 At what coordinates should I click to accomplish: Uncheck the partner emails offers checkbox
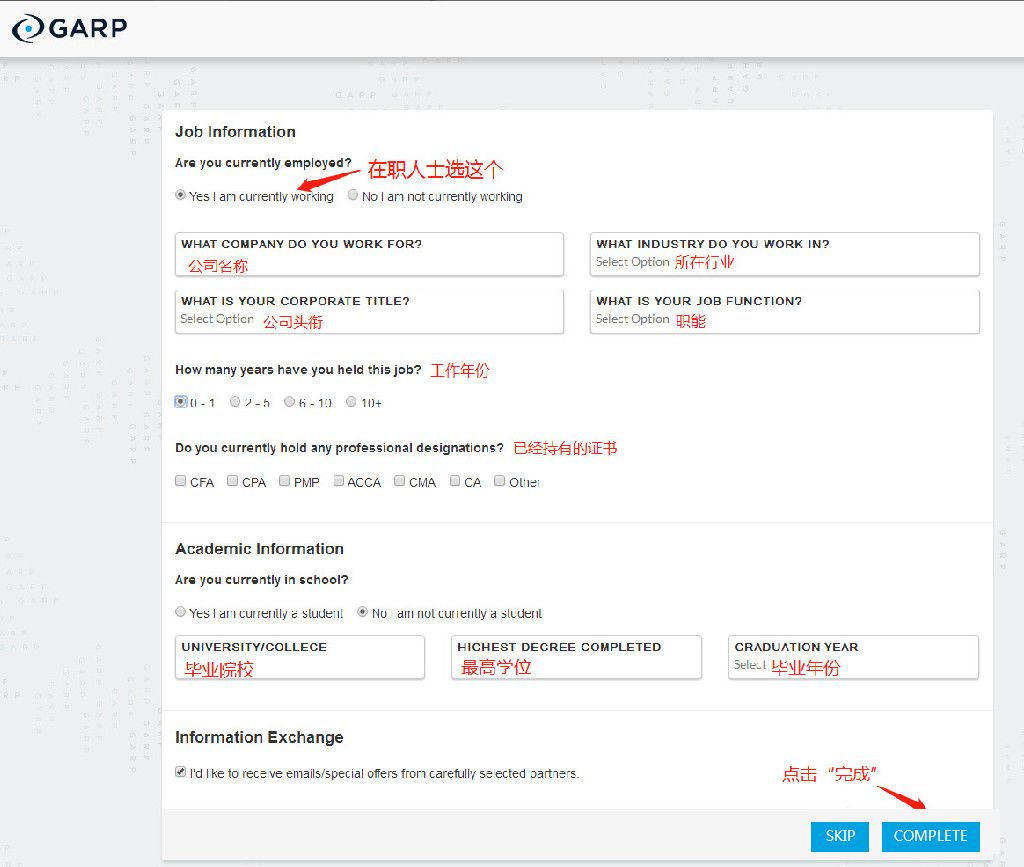tap(180, 772)
